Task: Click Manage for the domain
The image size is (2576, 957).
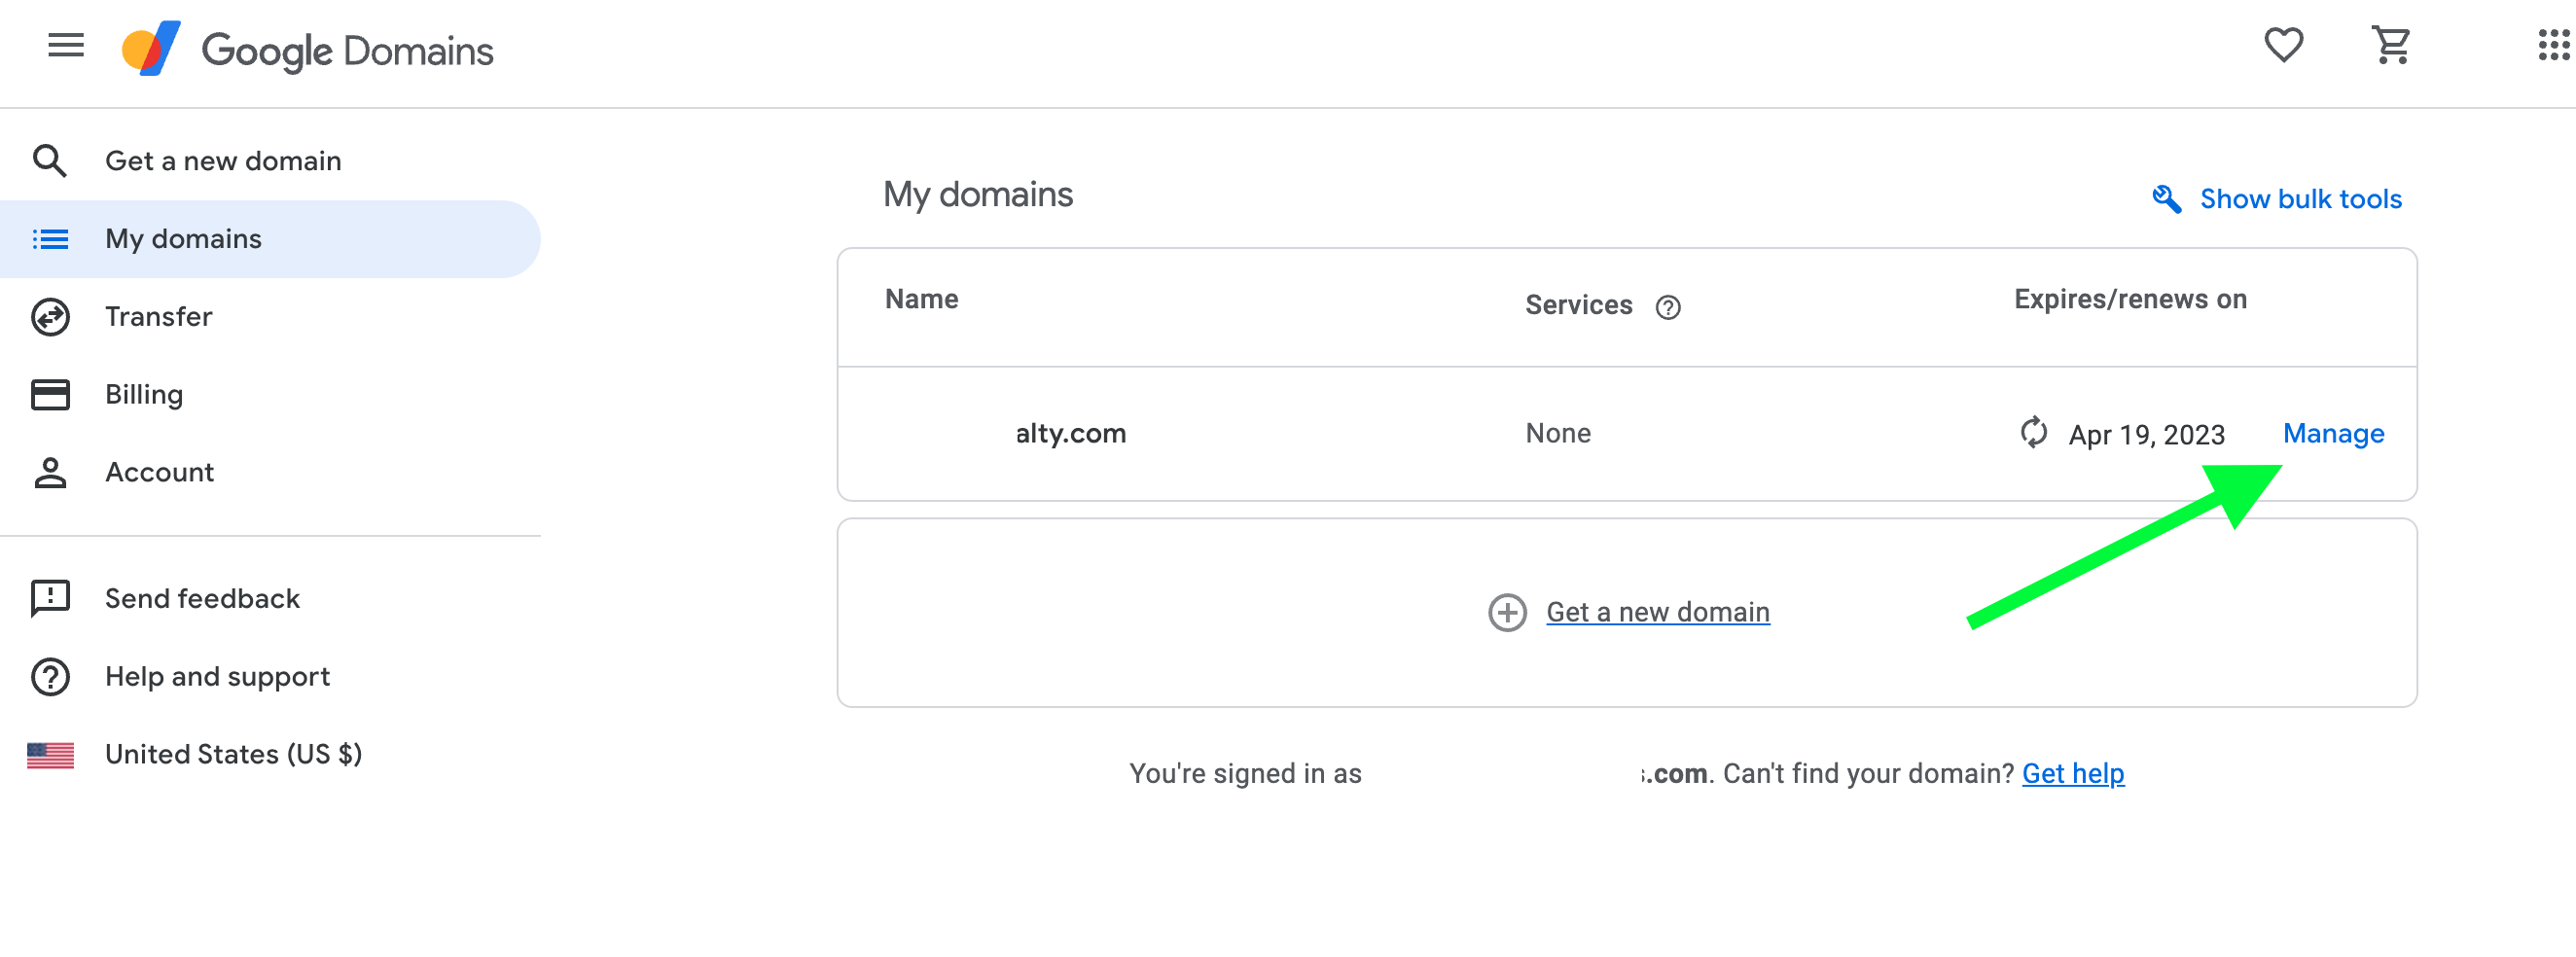Action: 2333,433
